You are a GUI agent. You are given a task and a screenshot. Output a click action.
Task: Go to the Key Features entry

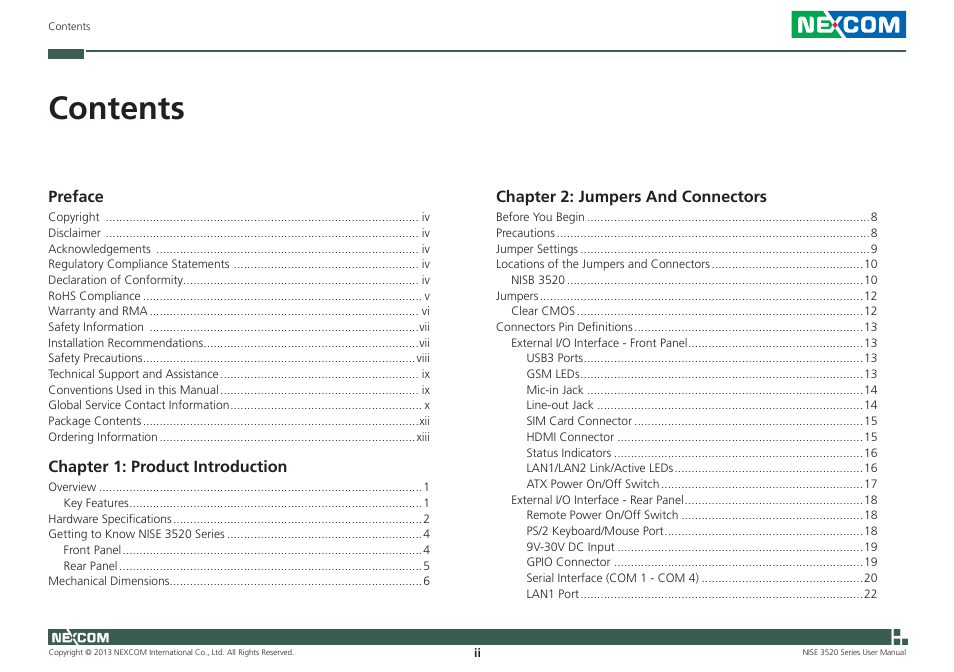246,503
